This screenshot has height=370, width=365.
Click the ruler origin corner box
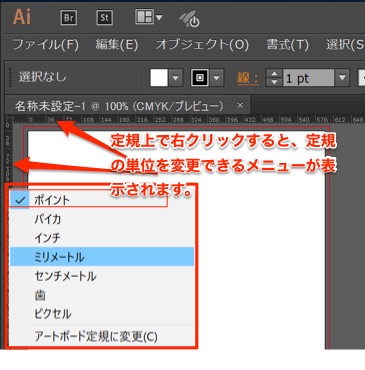[9, 119]
